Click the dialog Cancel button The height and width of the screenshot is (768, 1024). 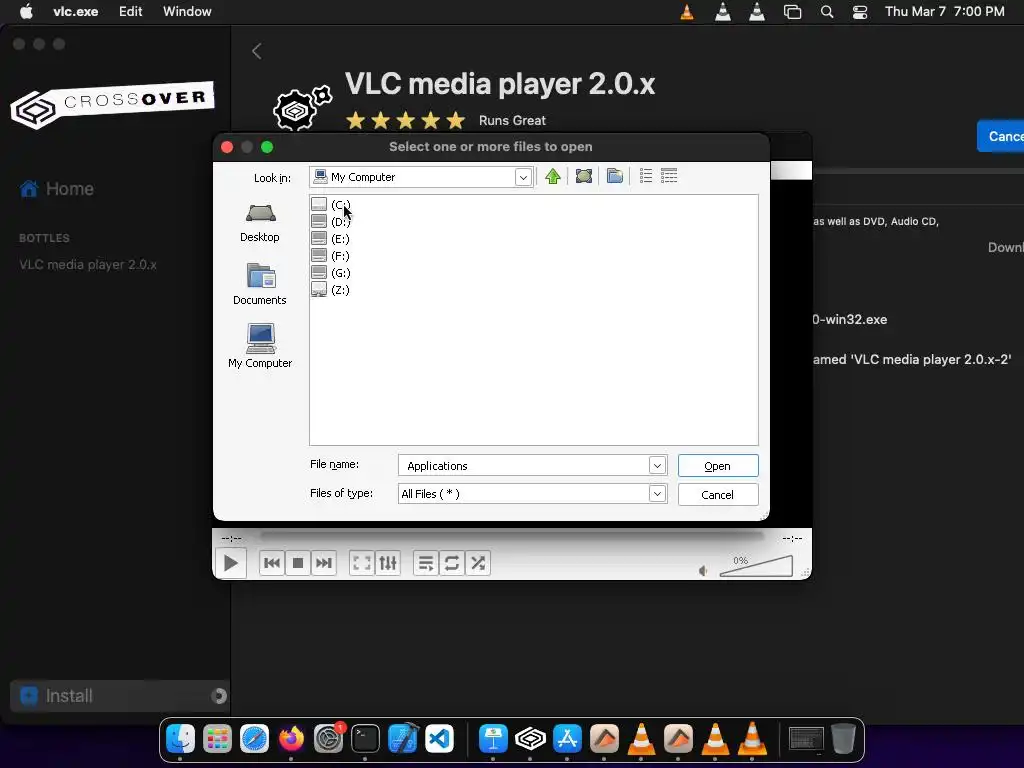tap(718, 494)
